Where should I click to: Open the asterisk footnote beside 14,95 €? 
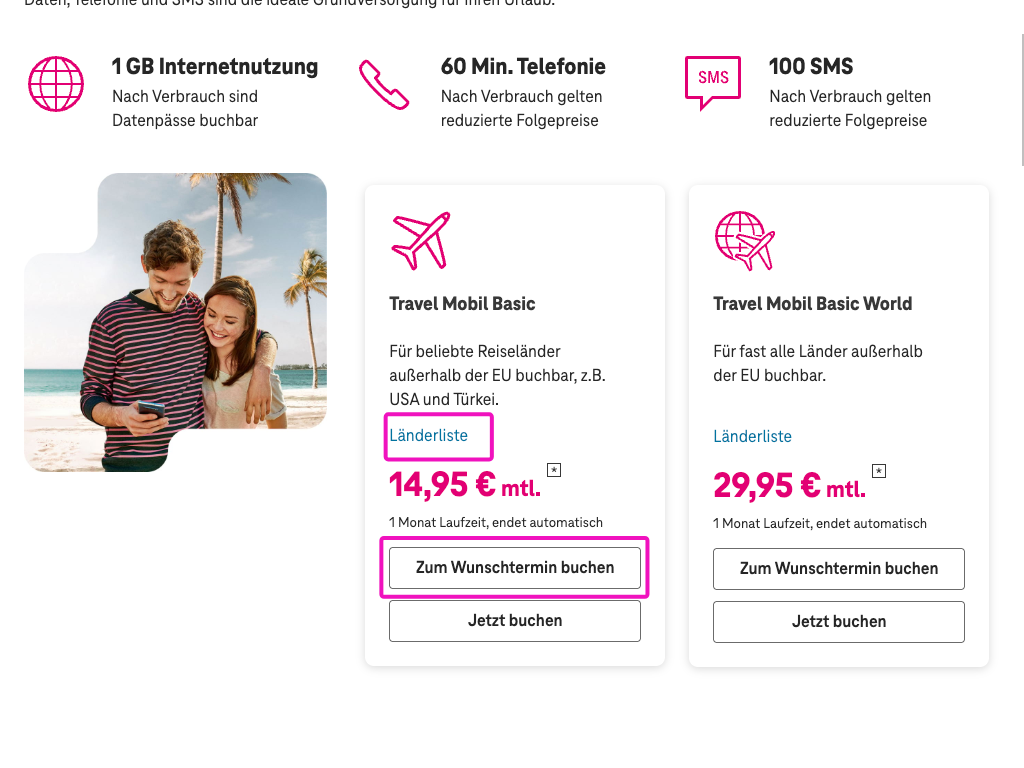click(x=553, y=469)
